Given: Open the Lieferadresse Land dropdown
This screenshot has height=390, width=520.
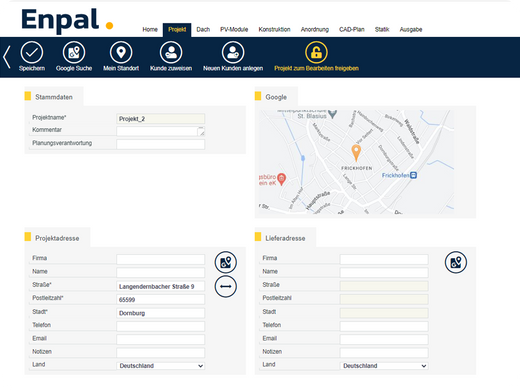Looking at the screenshot, I should [384, 366].
